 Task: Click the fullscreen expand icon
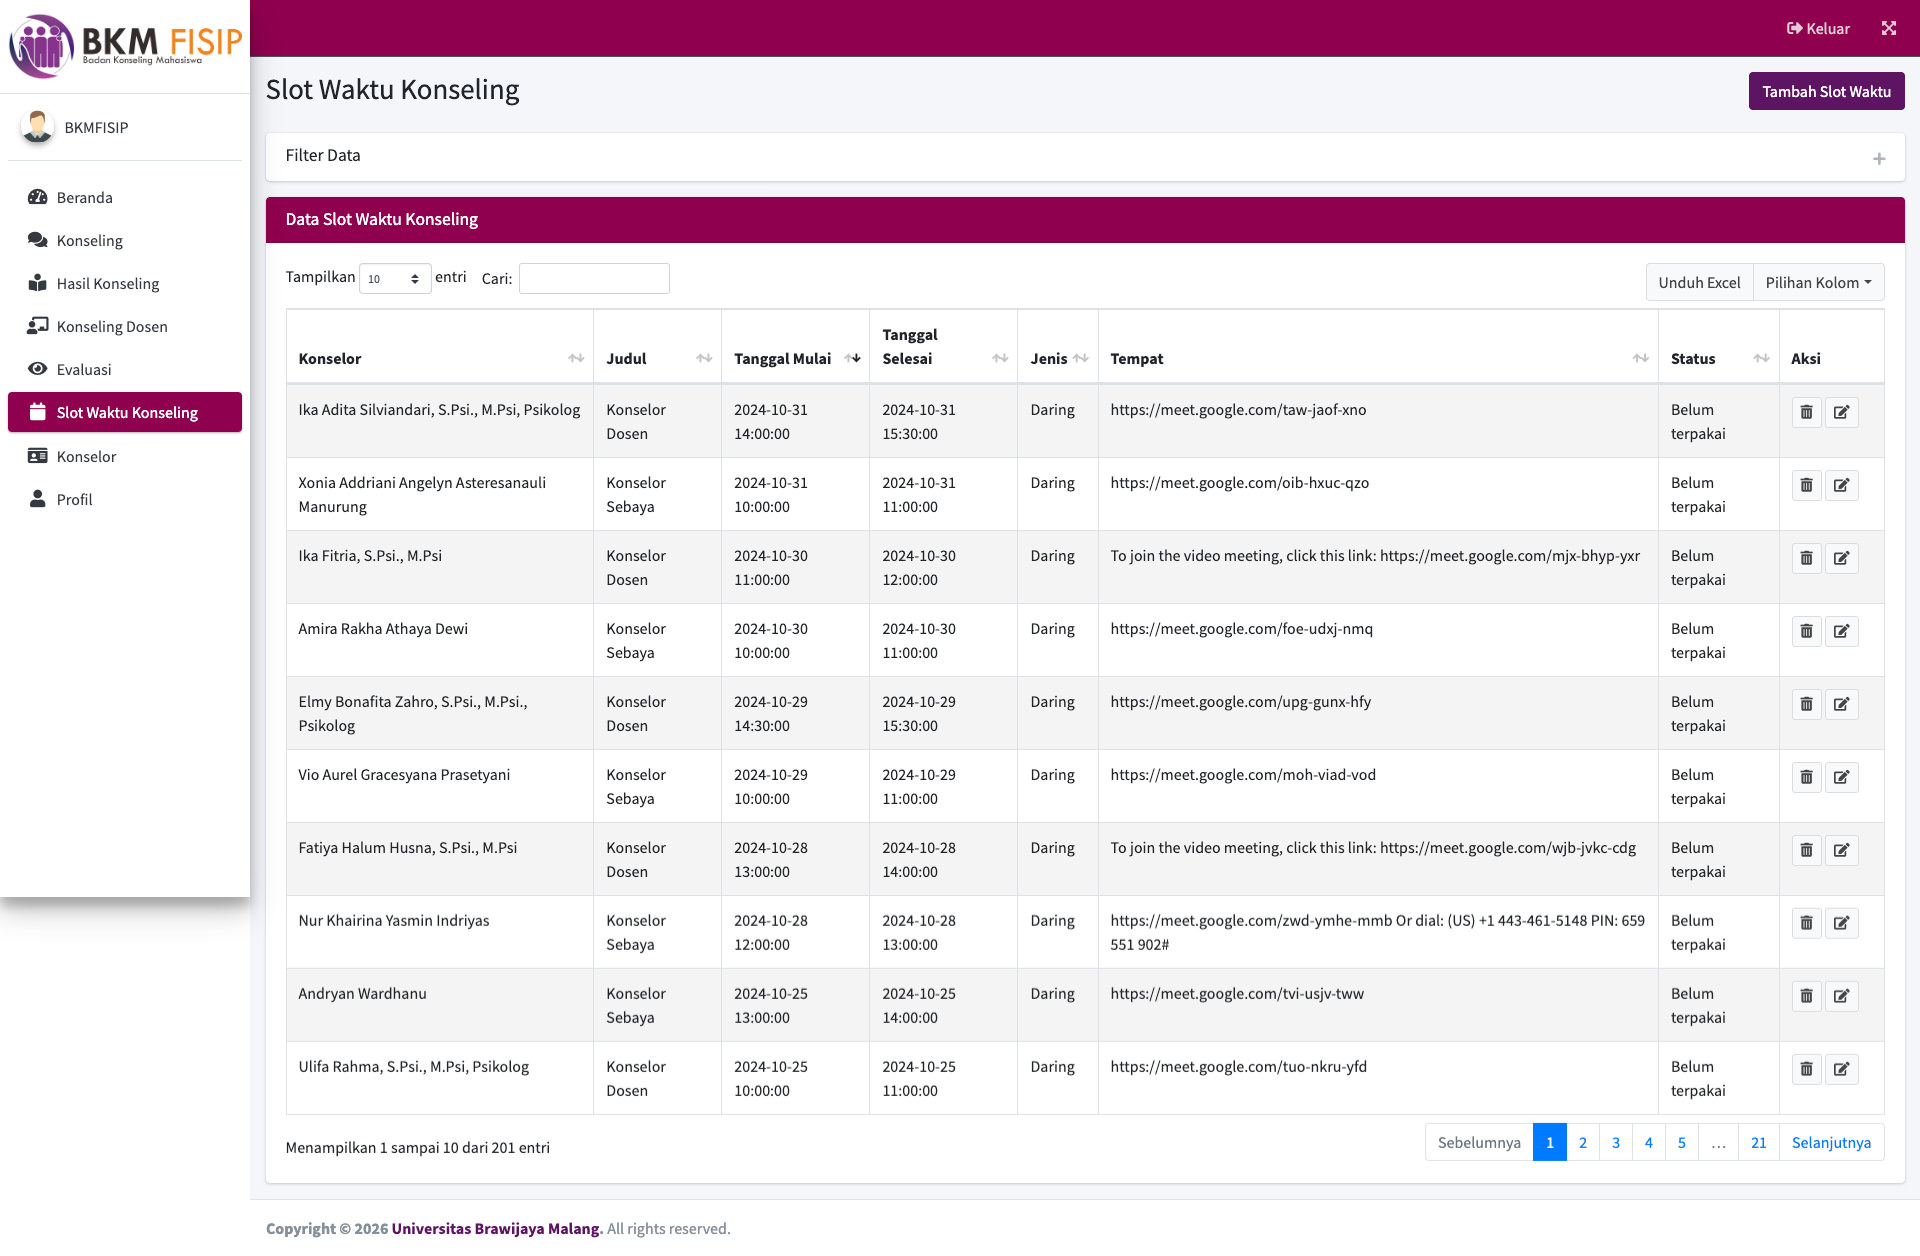[1889, 28]
